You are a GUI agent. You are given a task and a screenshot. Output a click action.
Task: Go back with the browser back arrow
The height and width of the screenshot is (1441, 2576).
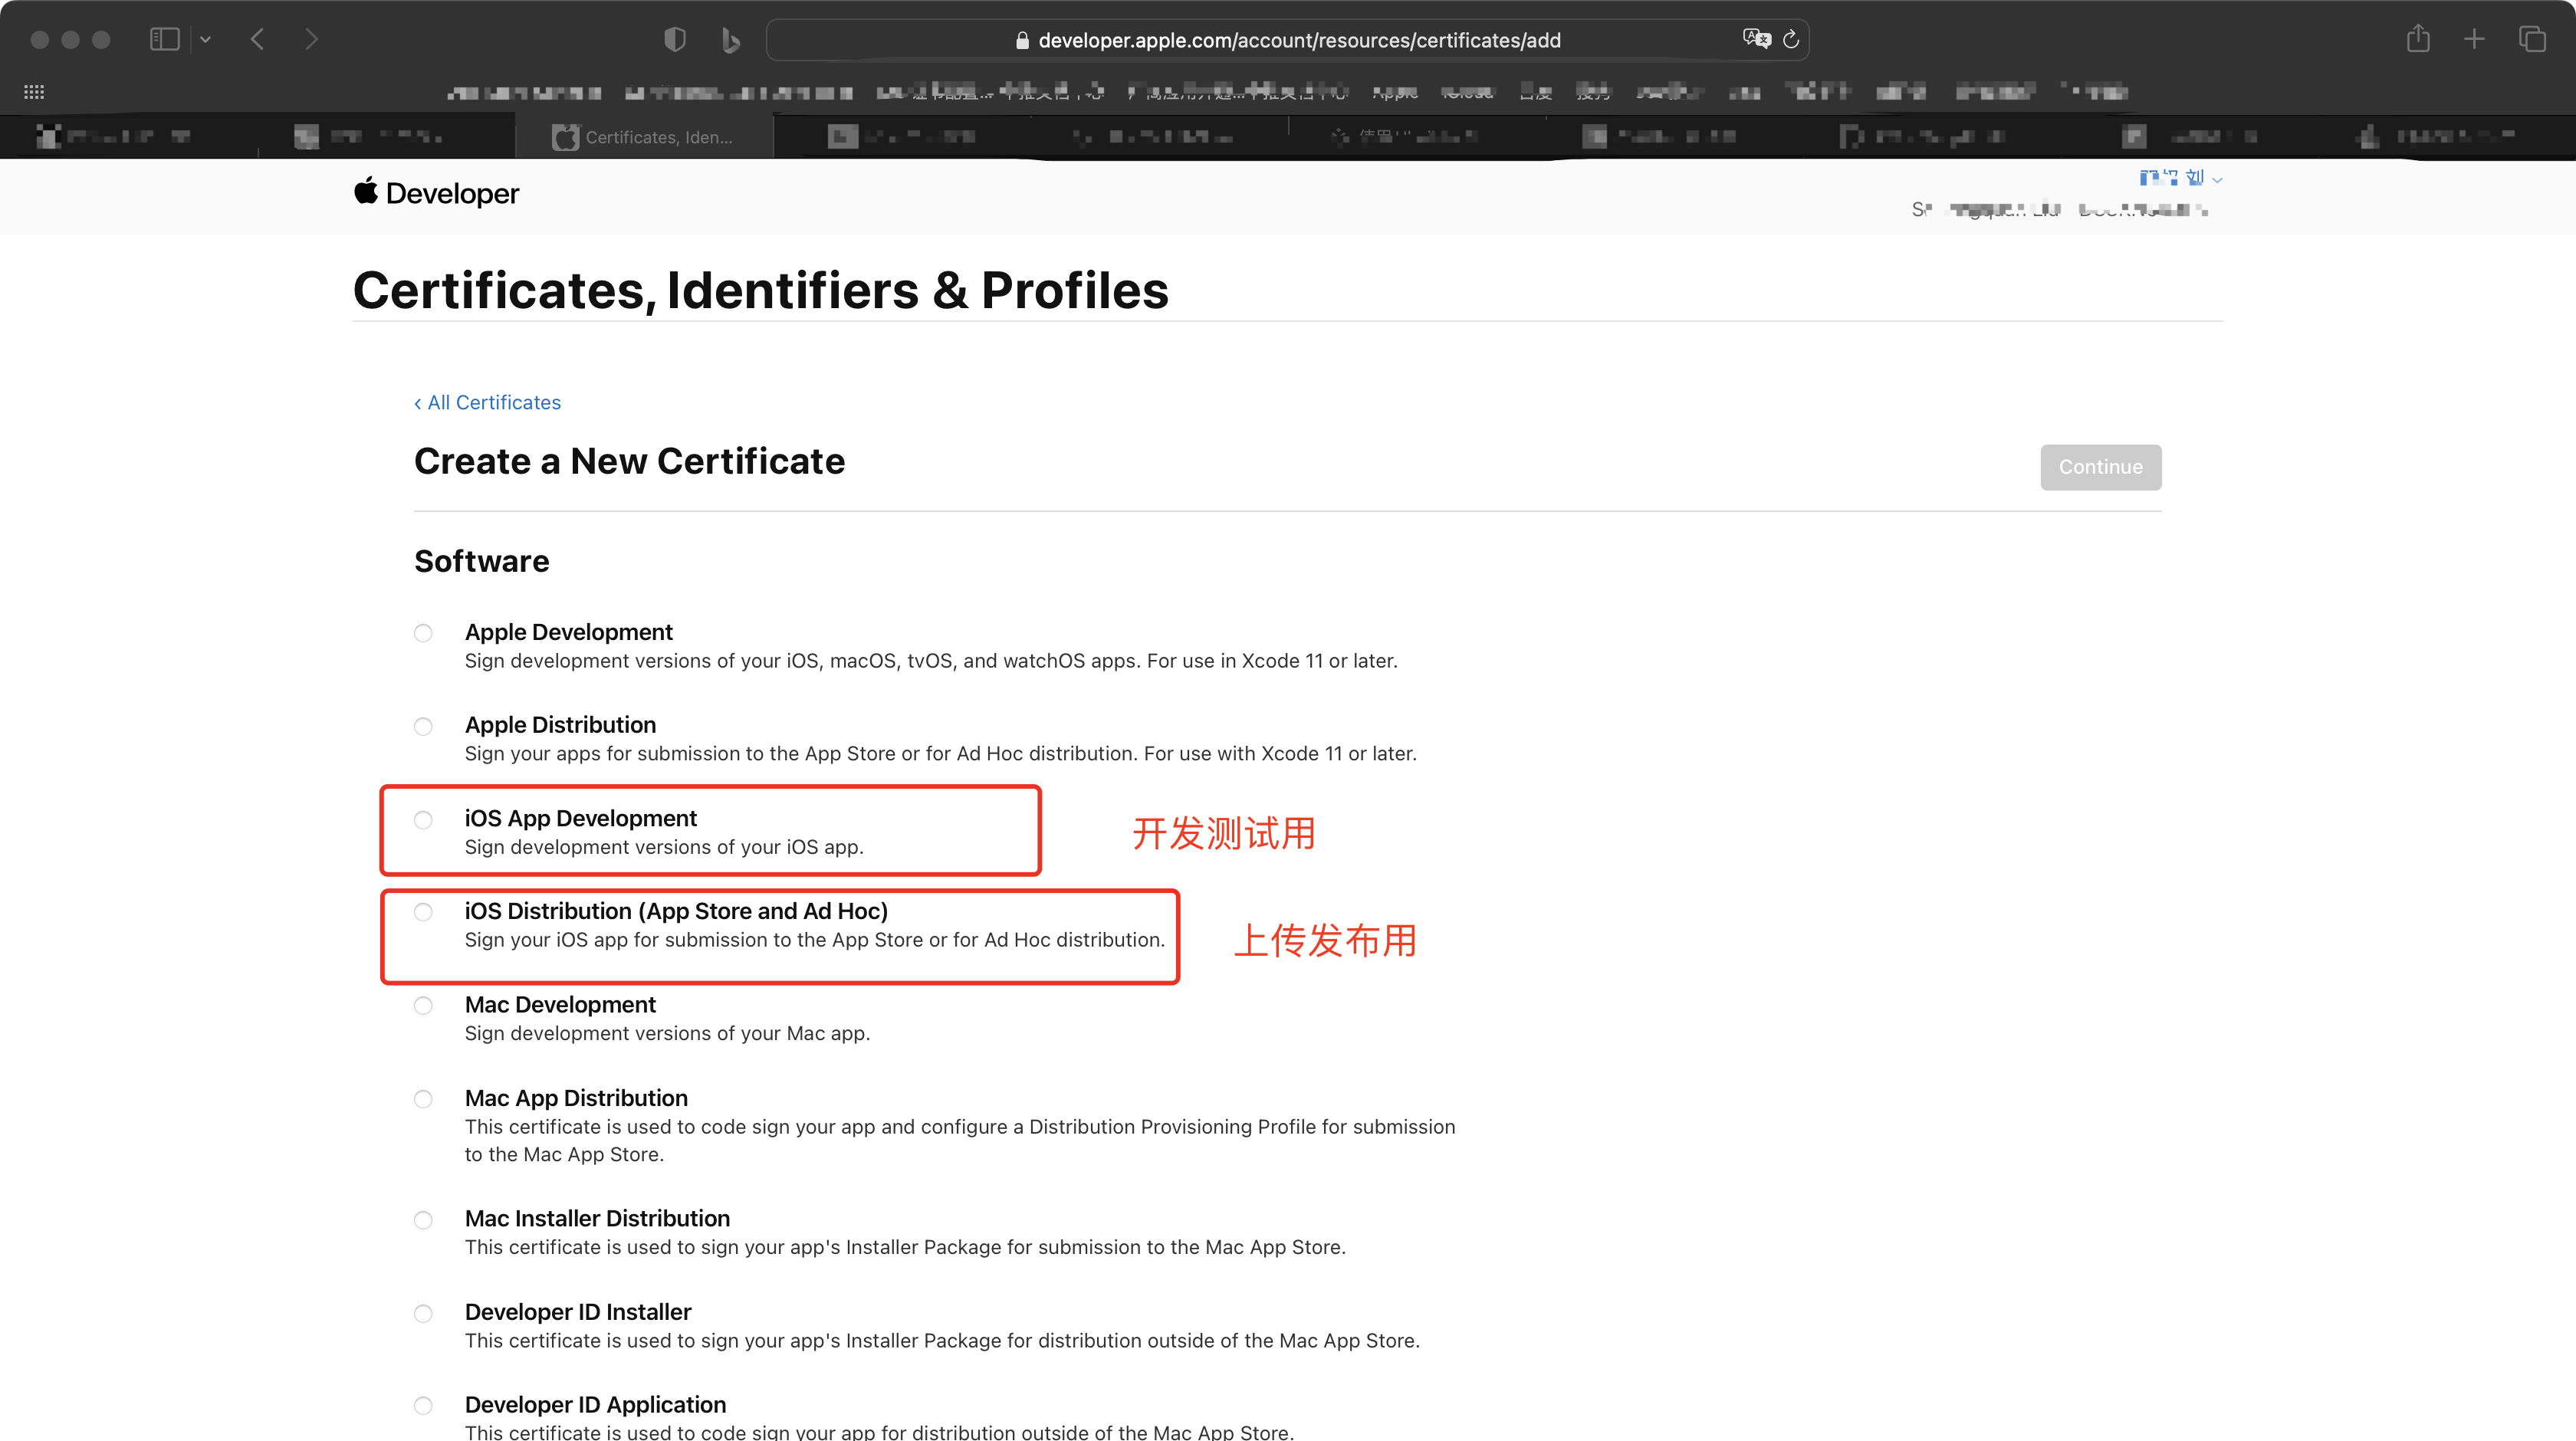257,39
